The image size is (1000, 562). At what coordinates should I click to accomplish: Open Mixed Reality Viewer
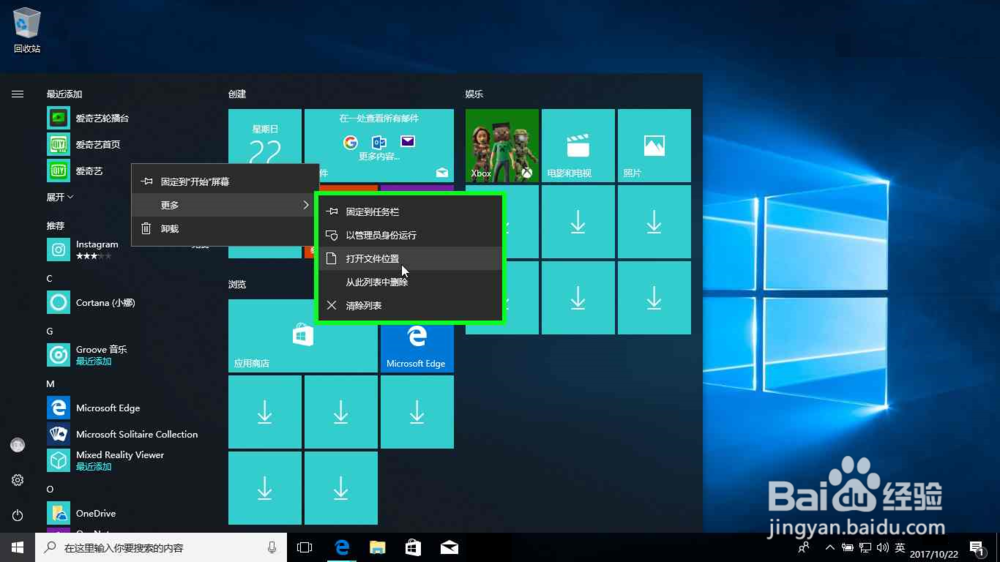[105, 460]
